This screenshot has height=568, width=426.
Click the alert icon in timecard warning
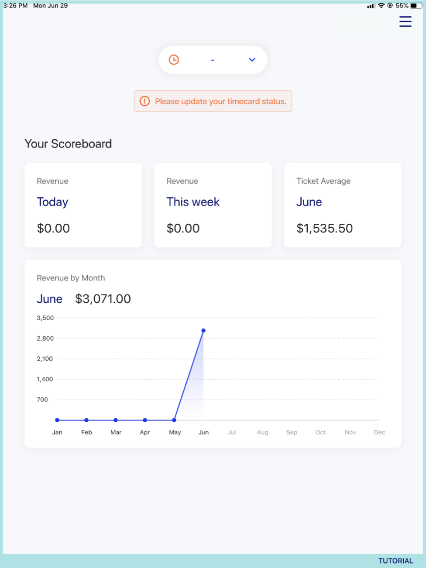pyautogui.click(x=145, y=101)
